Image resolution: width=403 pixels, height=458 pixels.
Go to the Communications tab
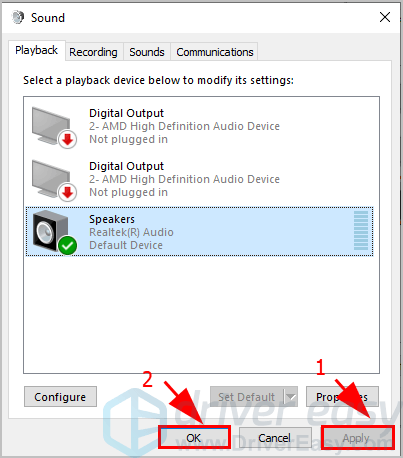tap(215, 52)
